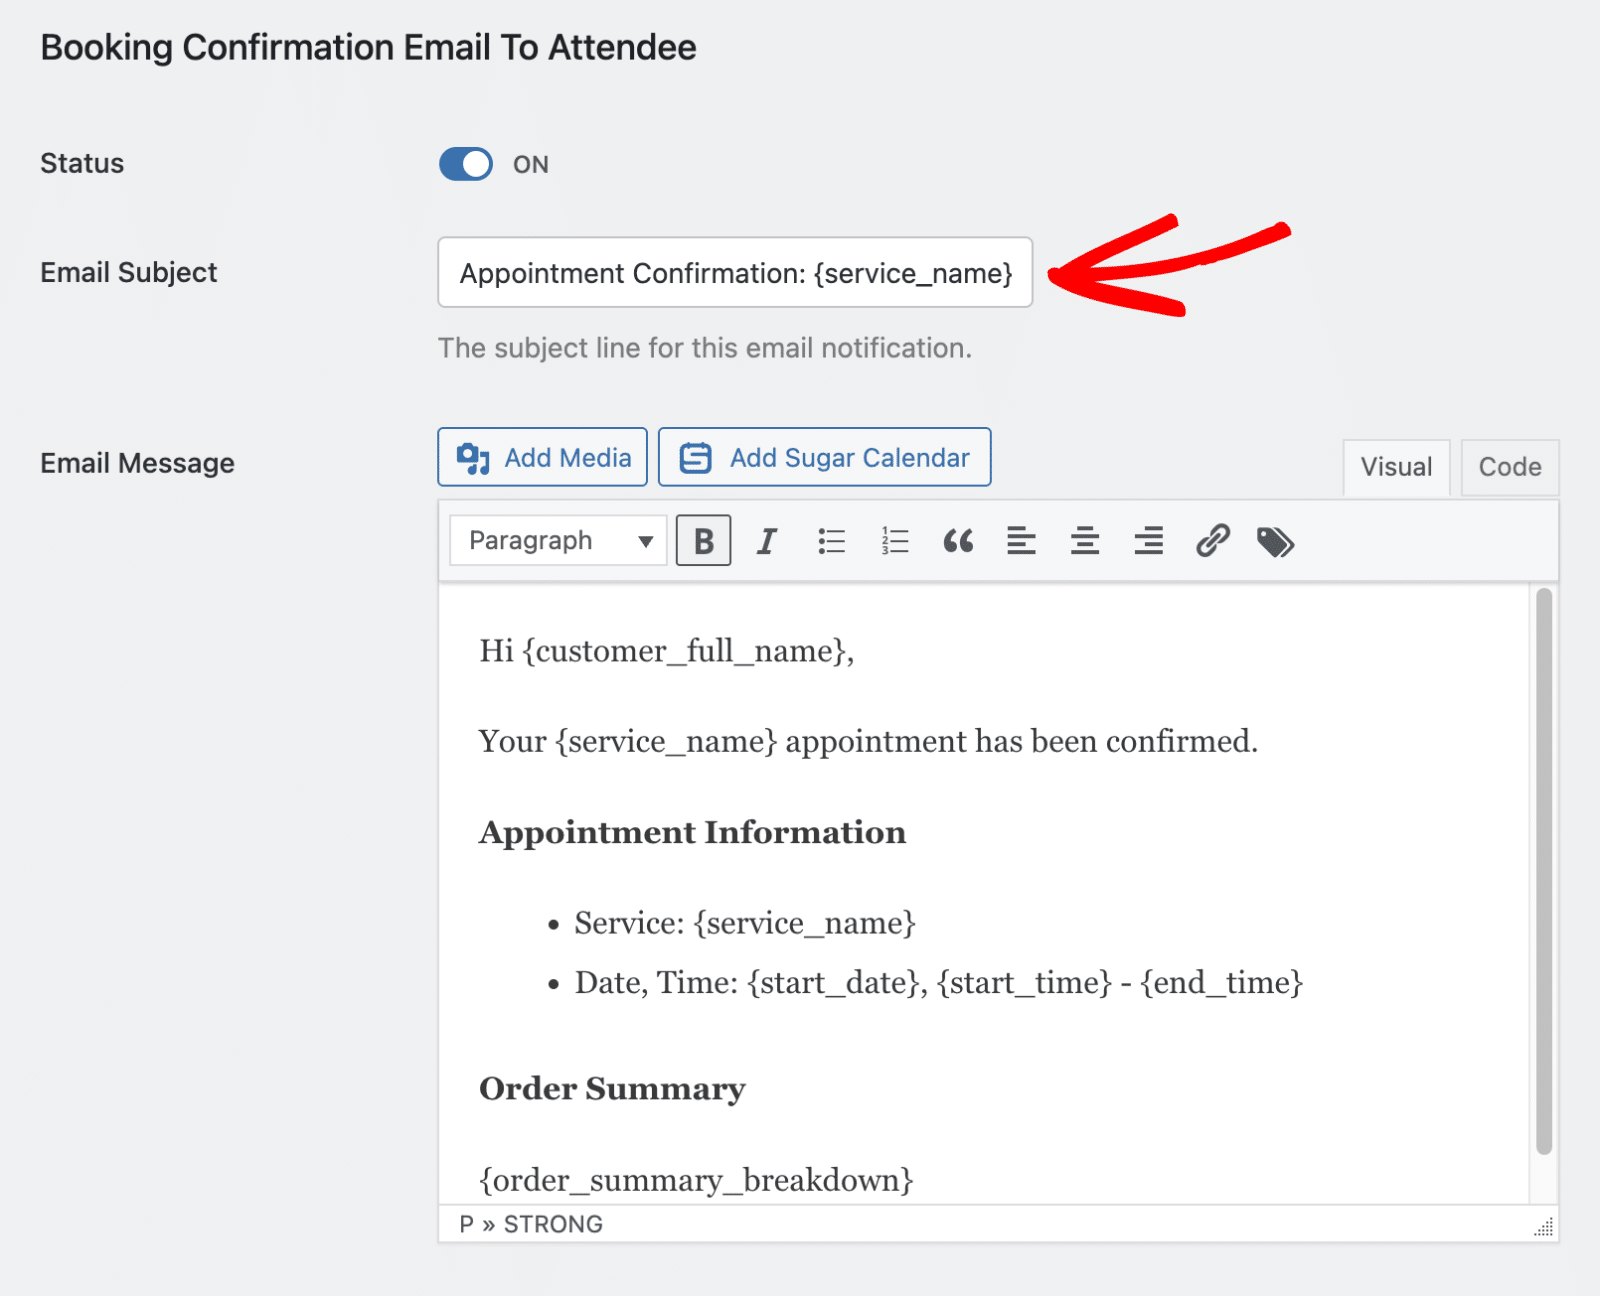Click the Add Sugar Calendar button
The width and height of the screenshot is (1600, 1296).
(825, 457)
